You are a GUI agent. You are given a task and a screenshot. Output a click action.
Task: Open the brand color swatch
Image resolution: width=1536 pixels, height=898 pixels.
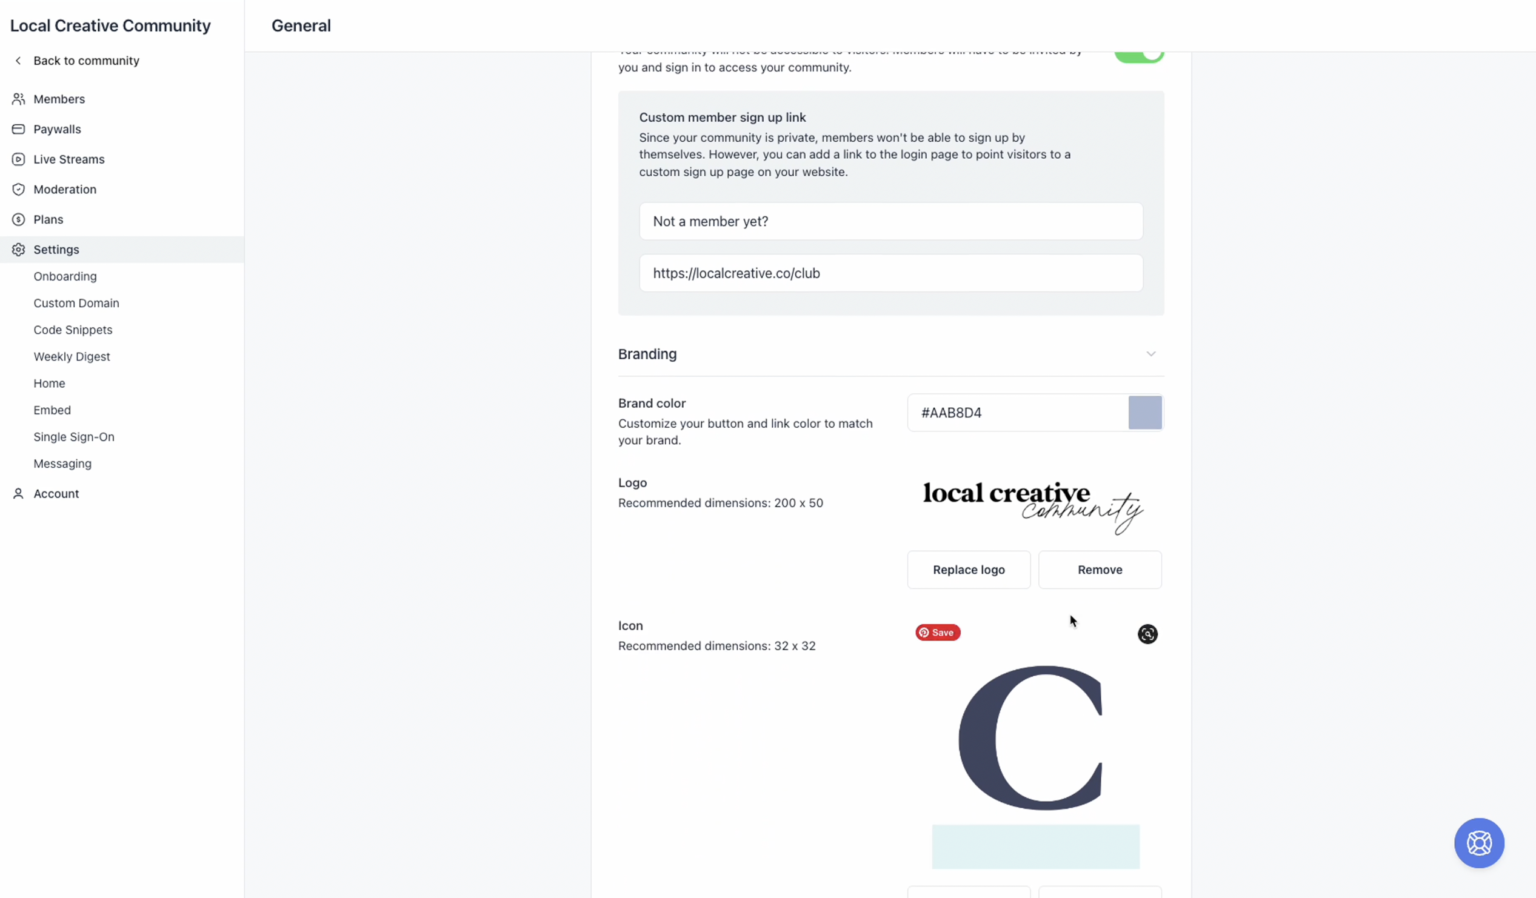click(x=1144, y=412)
